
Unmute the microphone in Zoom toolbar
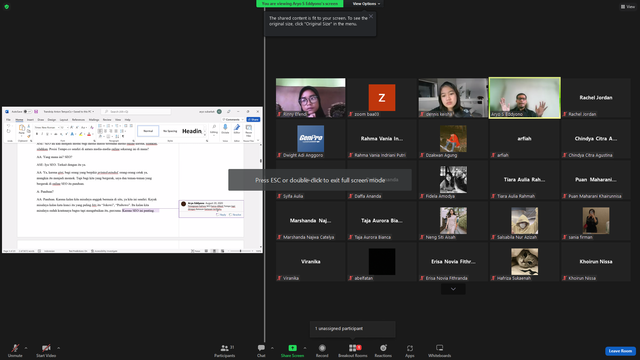(15, 351)
